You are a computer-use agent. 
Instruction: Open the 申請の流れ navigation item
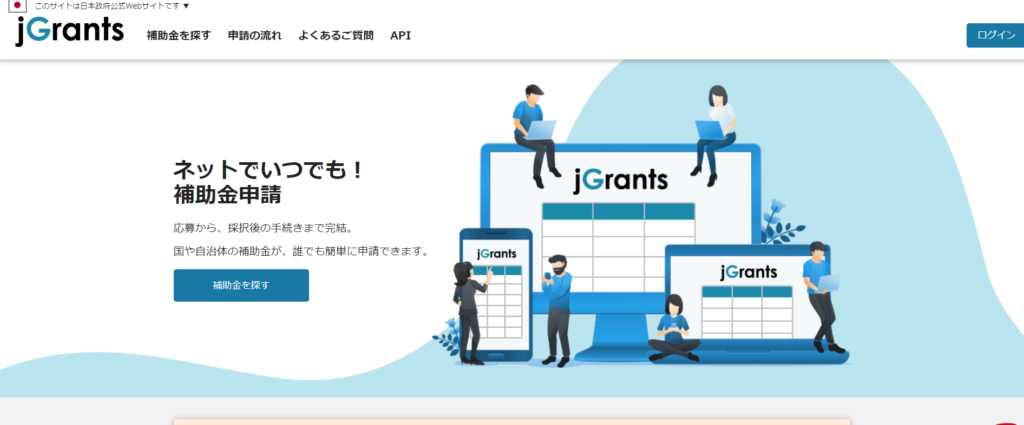tap(254, 35)
